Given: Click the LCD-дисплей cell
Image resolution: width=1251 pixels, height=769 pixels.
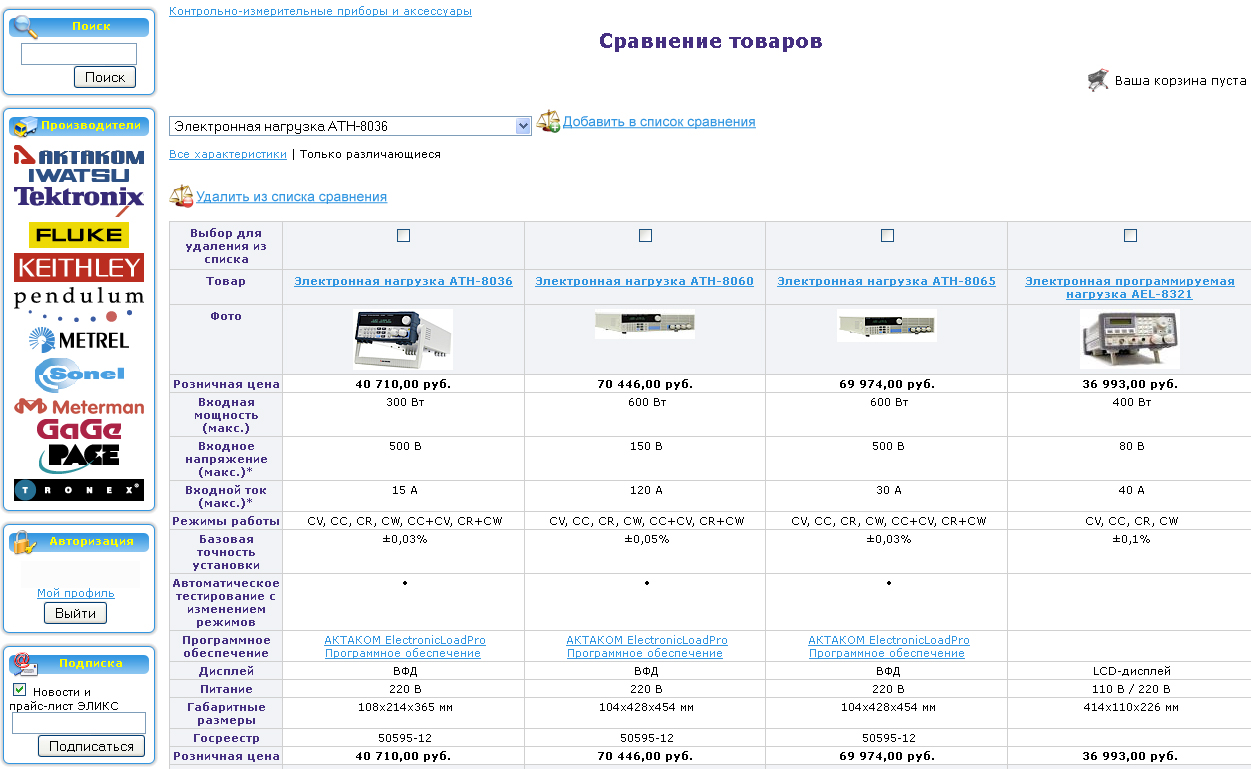Looking at the screenshot, I should 1132,671.
